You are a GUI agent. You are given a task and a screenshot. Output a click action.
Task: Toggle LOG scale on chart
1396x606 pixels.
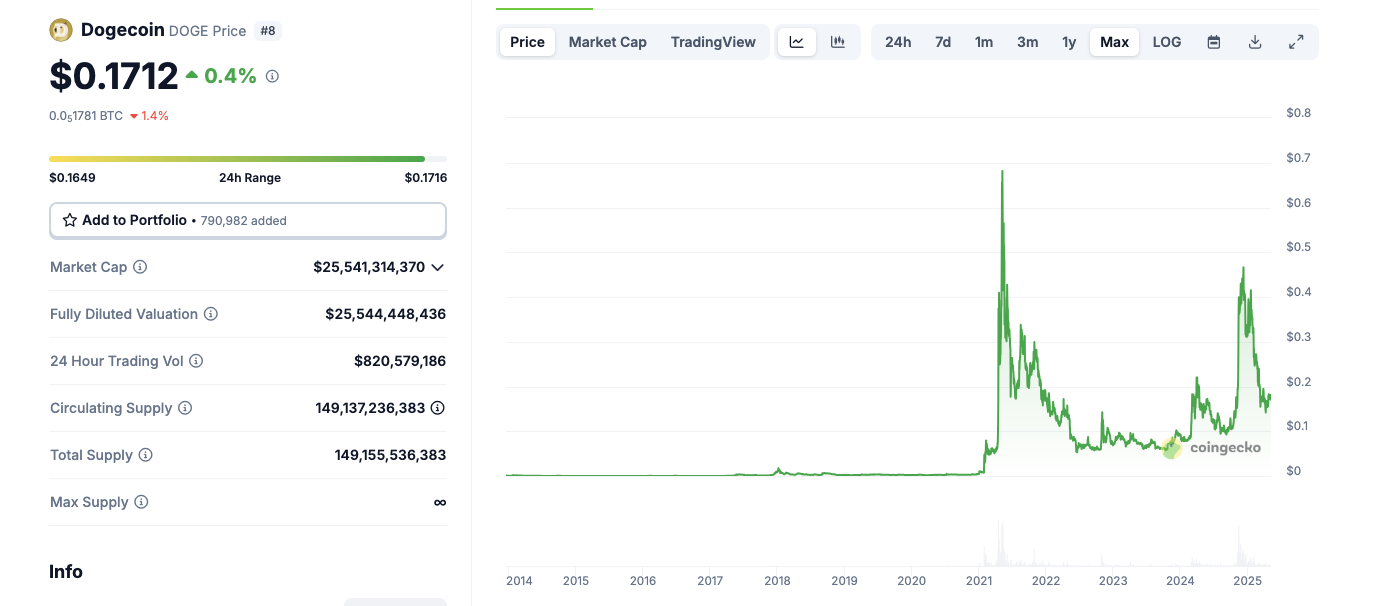pyautogui.click(x=1167, y=42)
